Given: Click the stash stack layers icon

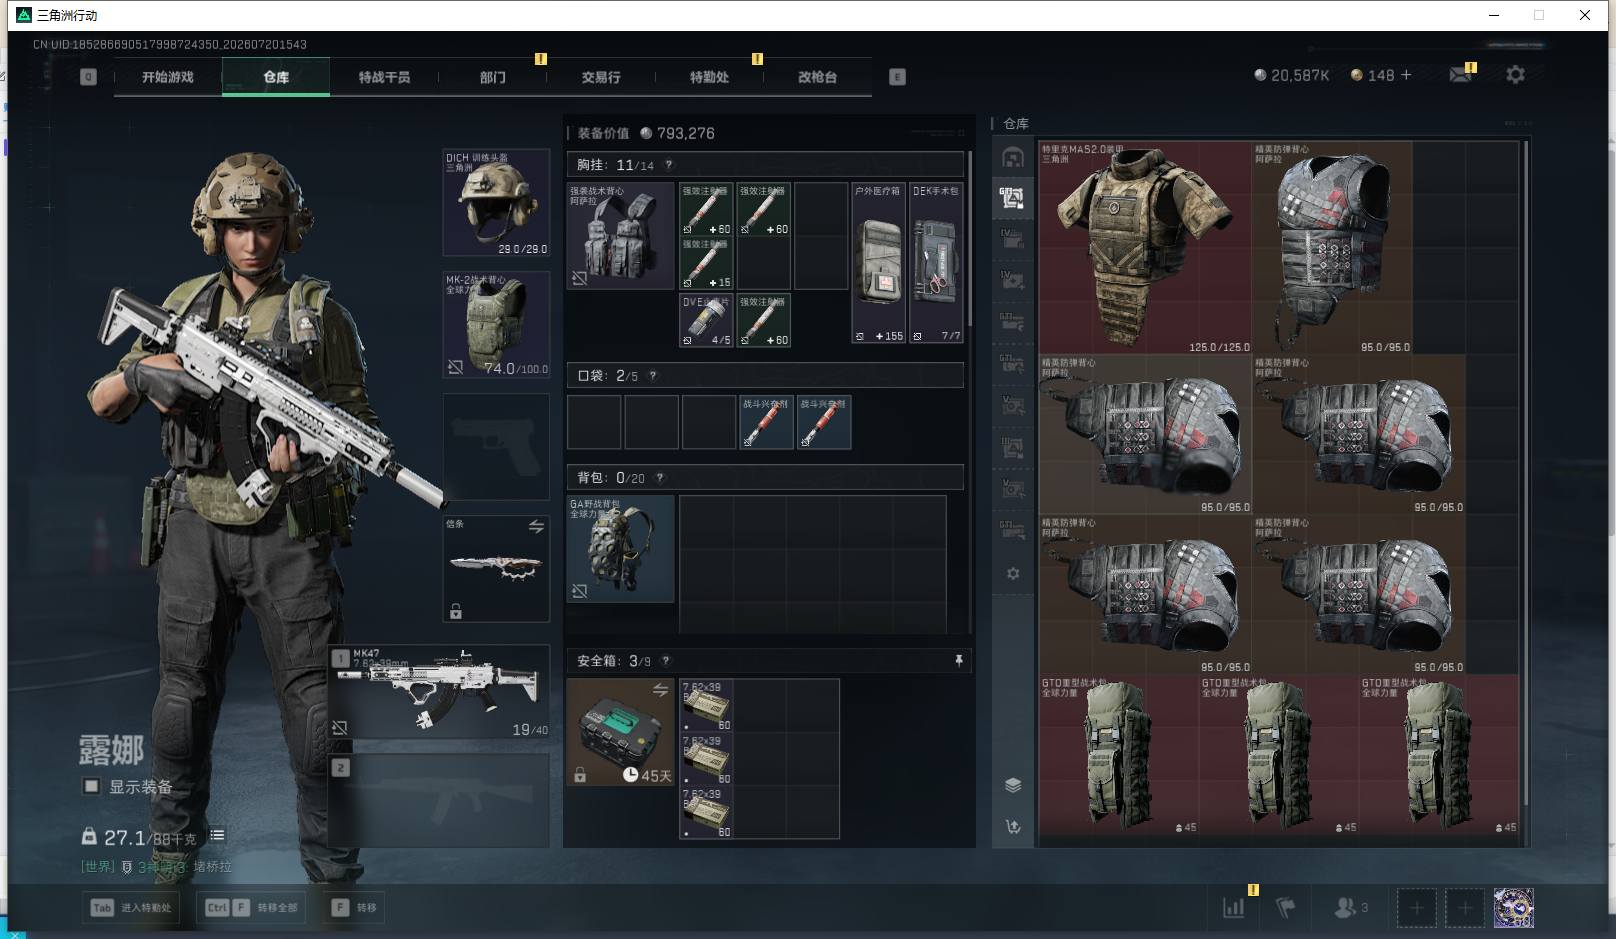Looking at the screenshot, I should tap(1013, 785).
